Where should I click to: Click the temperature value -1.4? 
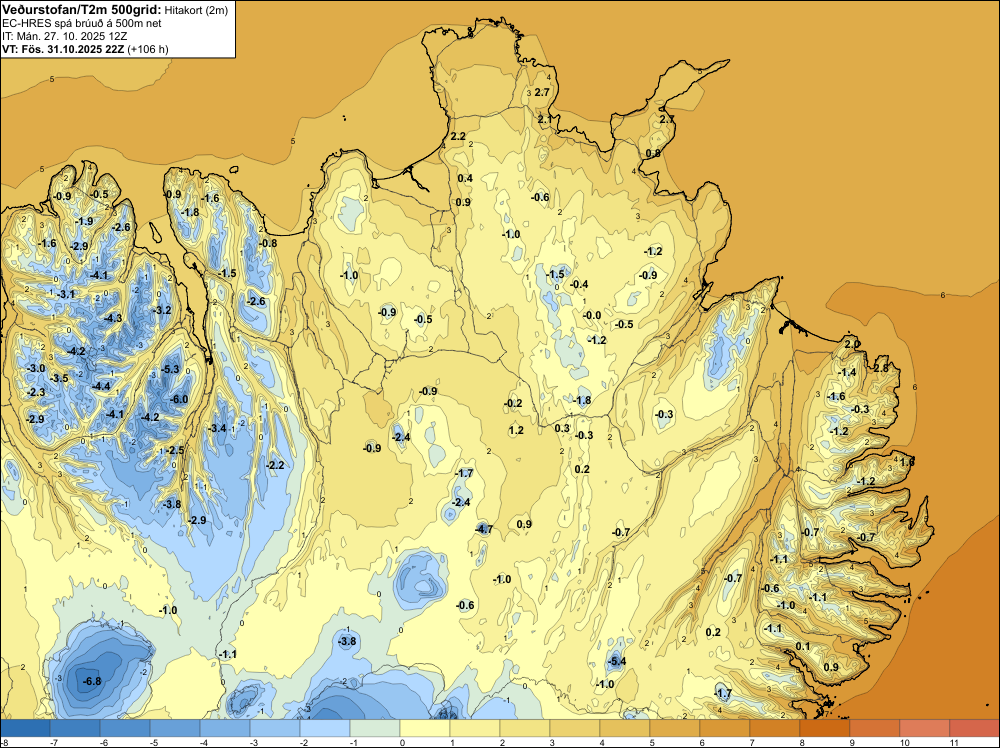click(x=847, y=372)
